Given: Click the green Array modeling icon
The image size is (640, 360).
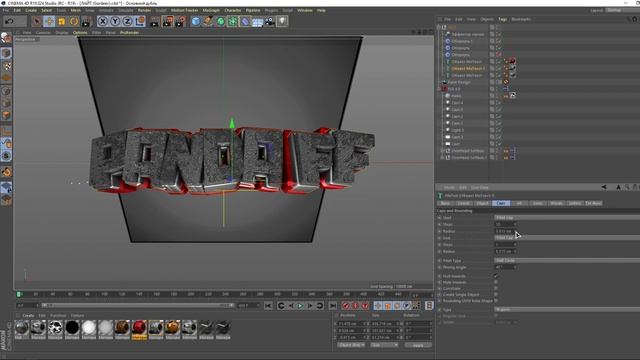Looking at the screenshot, I should pyautogui.click(x=233, y=21).
